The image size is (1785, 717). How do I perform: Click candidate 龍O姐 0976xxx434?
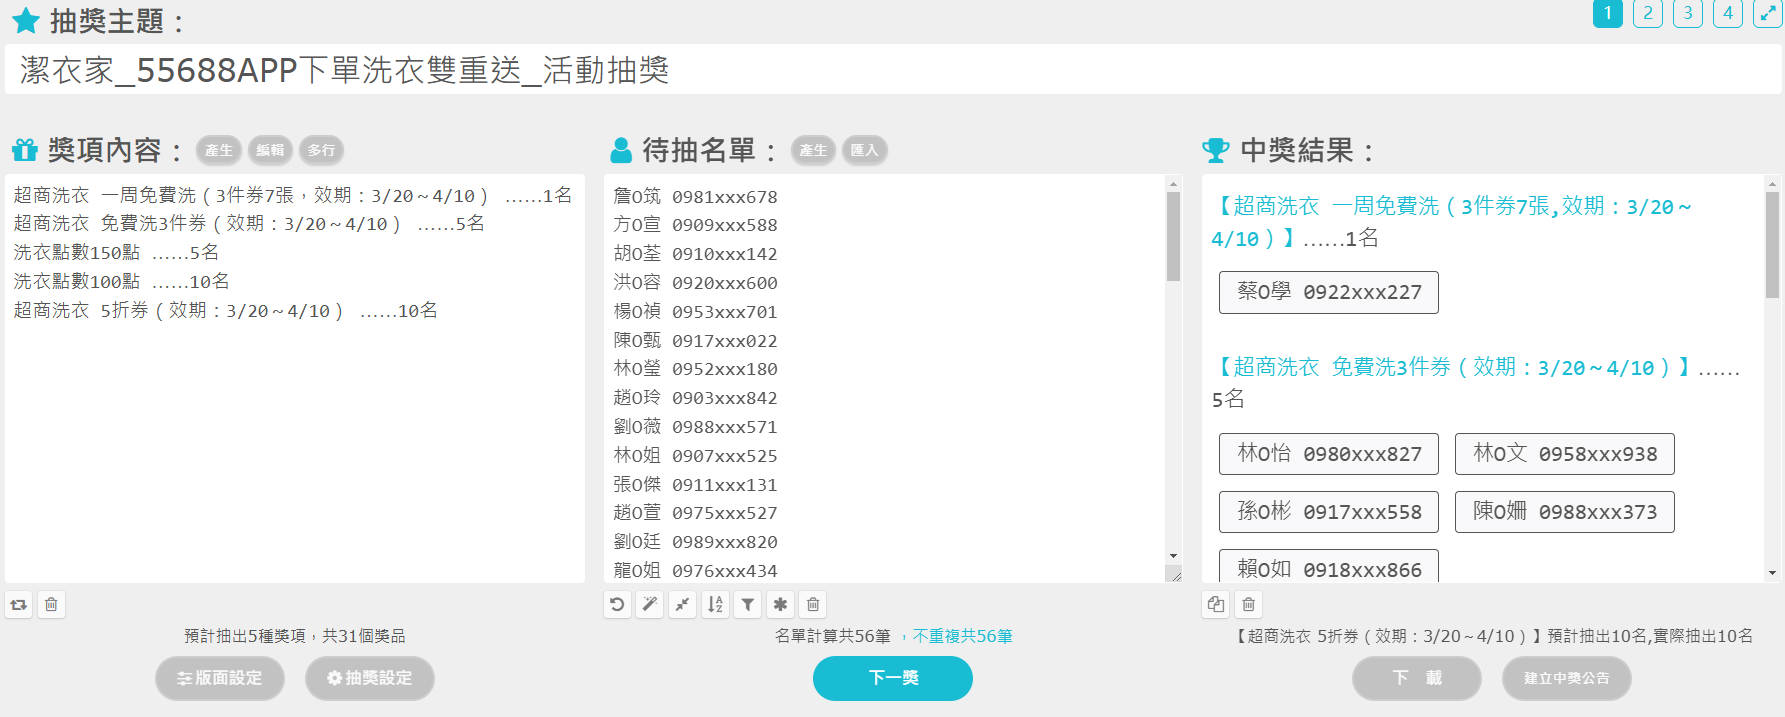695,571
